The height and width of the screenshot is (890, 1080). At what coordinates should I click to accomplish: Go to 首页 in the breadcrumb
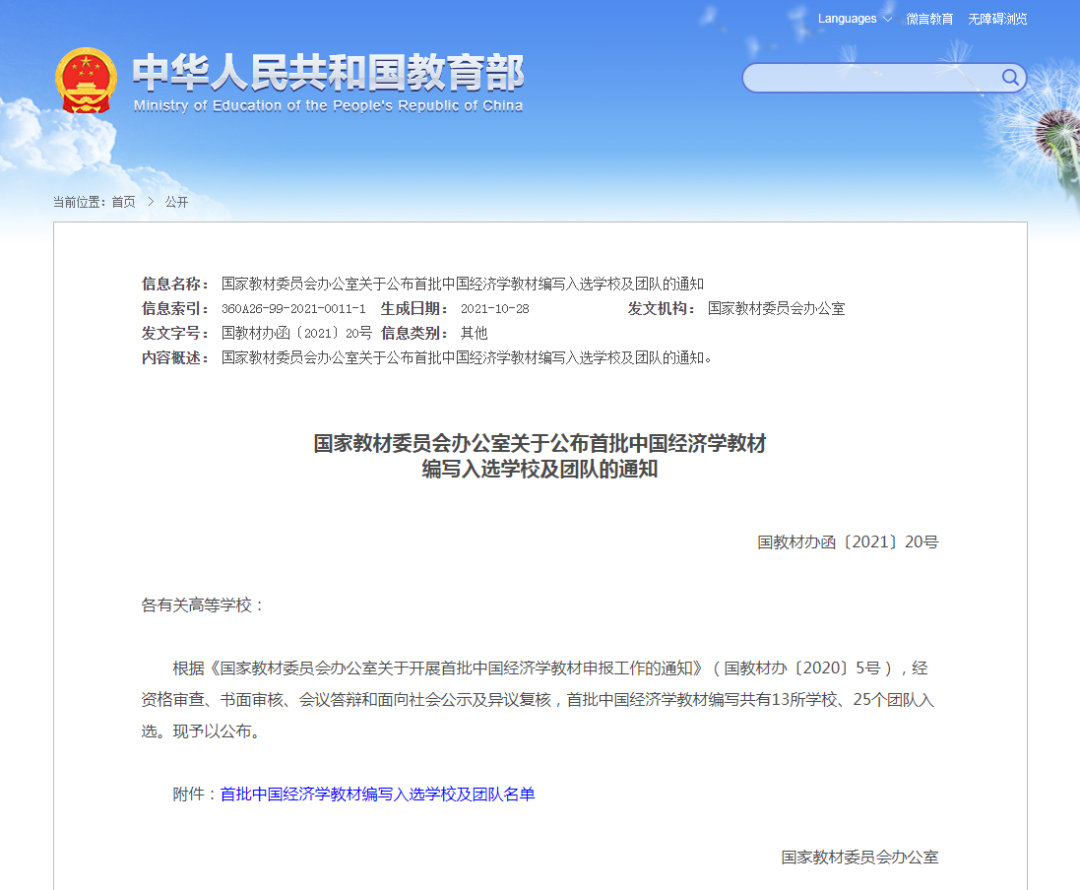pyautogui.click(x=123, y=202)
